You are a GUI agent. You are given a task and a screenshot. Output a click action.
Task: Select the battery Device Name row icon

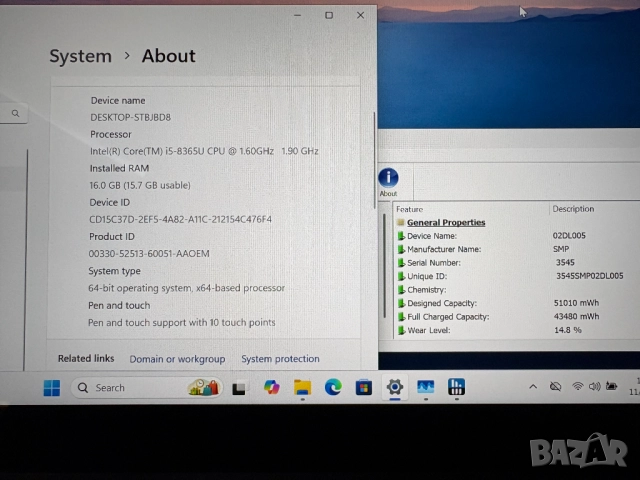pos(402,236)
